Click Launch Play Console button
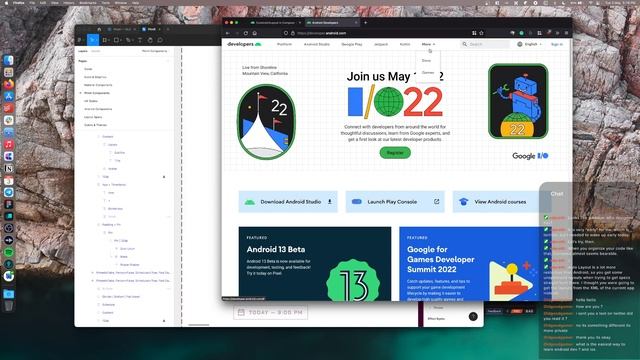640x360 pixels. click(395, 202)
